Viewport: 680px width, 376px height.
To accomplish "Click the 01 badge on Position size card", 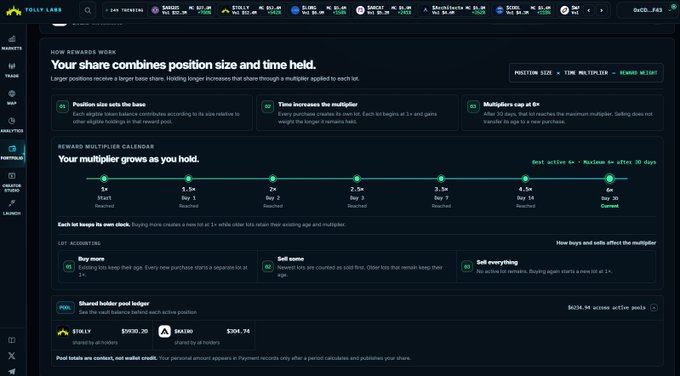I will coord(62,107).
